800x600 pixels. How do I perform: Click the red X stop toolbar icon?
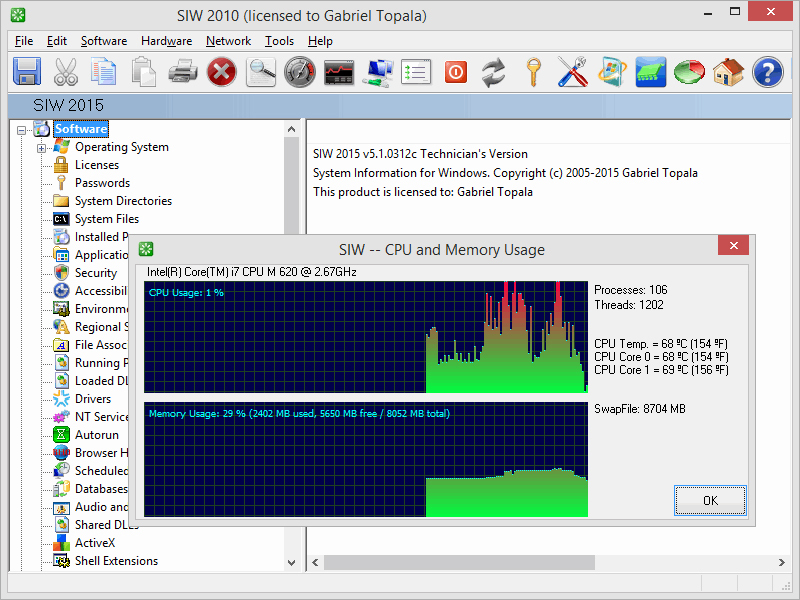coord(222,72)
